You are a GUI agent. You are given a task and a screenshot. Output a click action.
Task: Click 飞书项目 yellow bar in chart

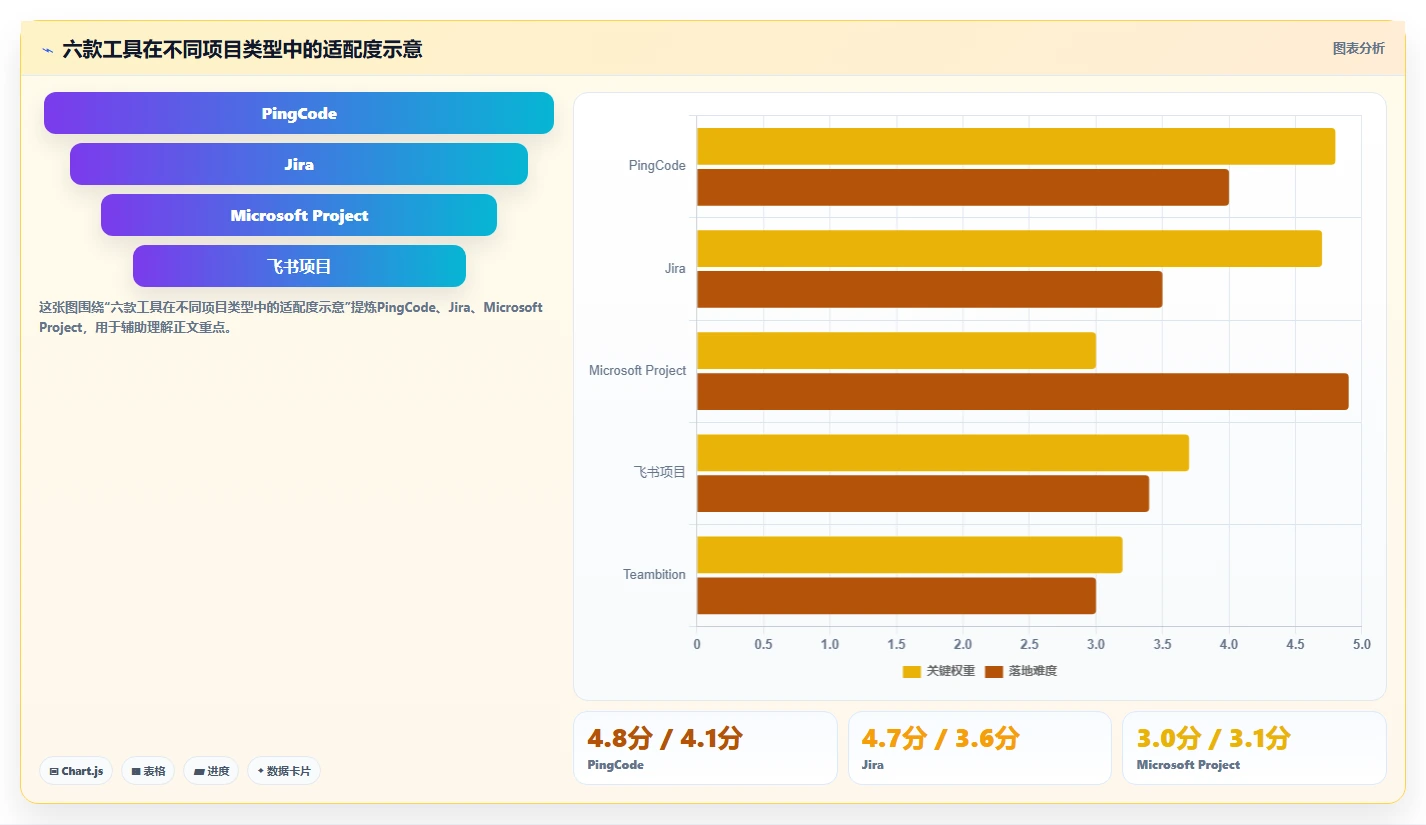[943, 452]
